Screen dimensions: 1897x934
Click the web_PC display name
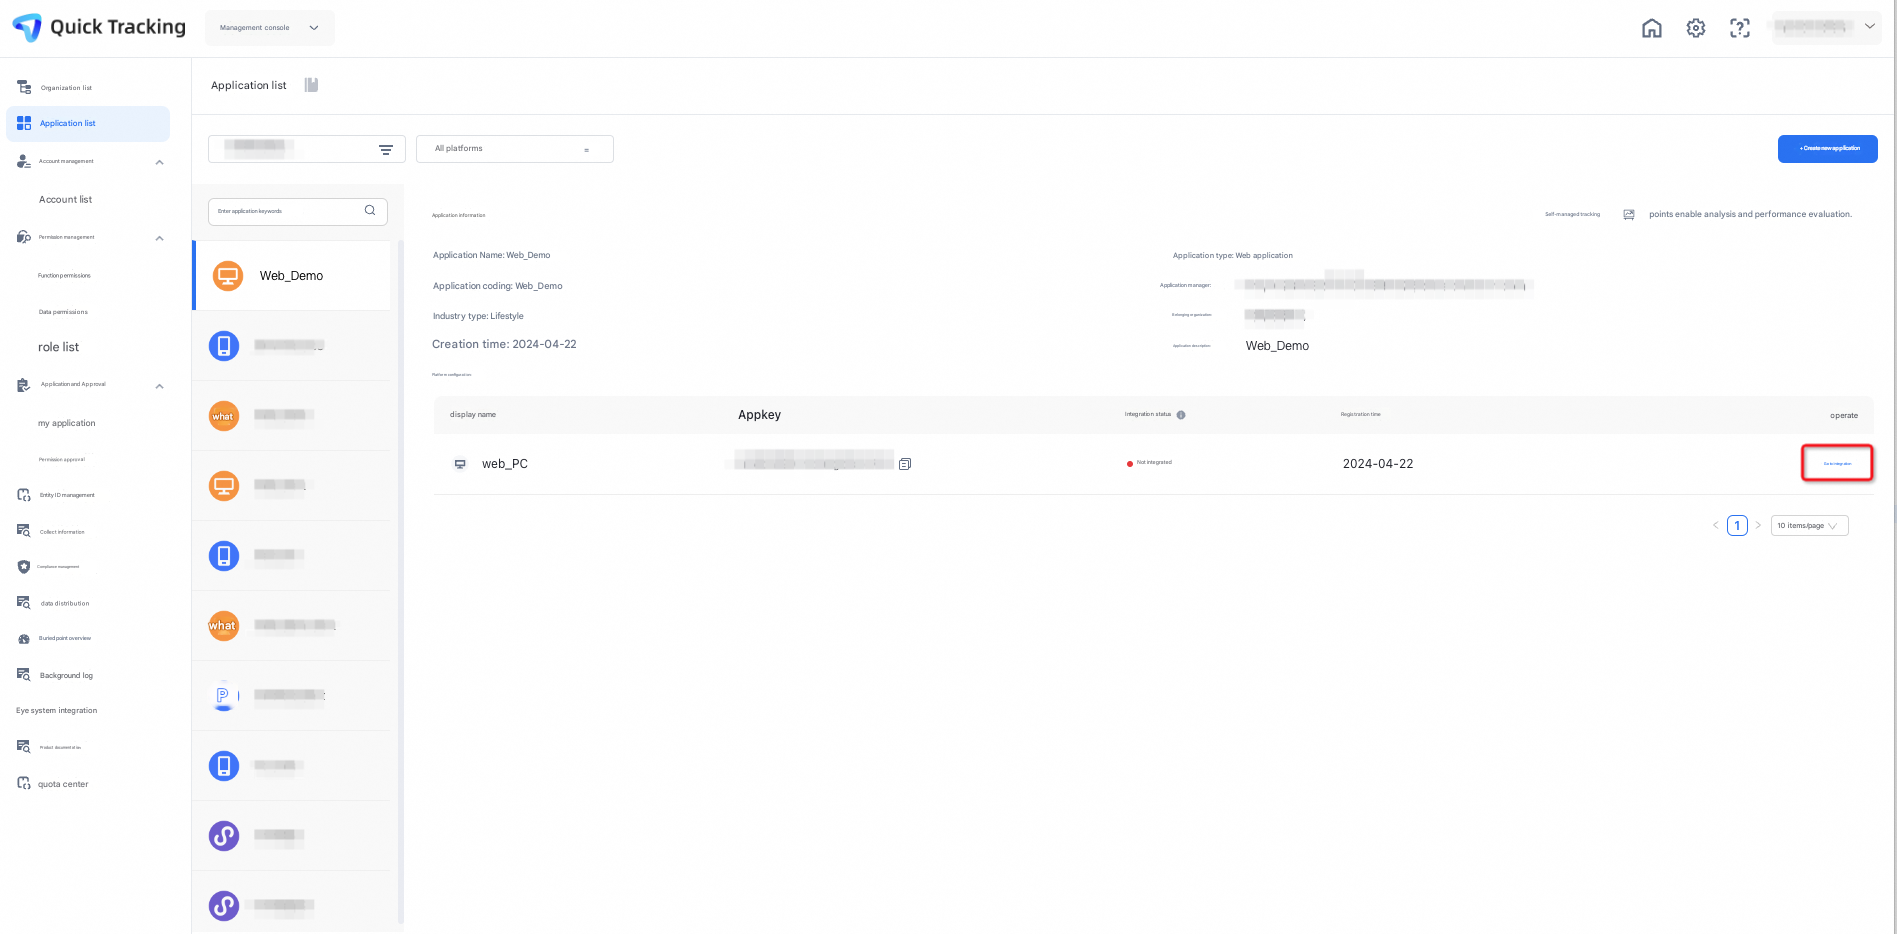click(505, 464)
